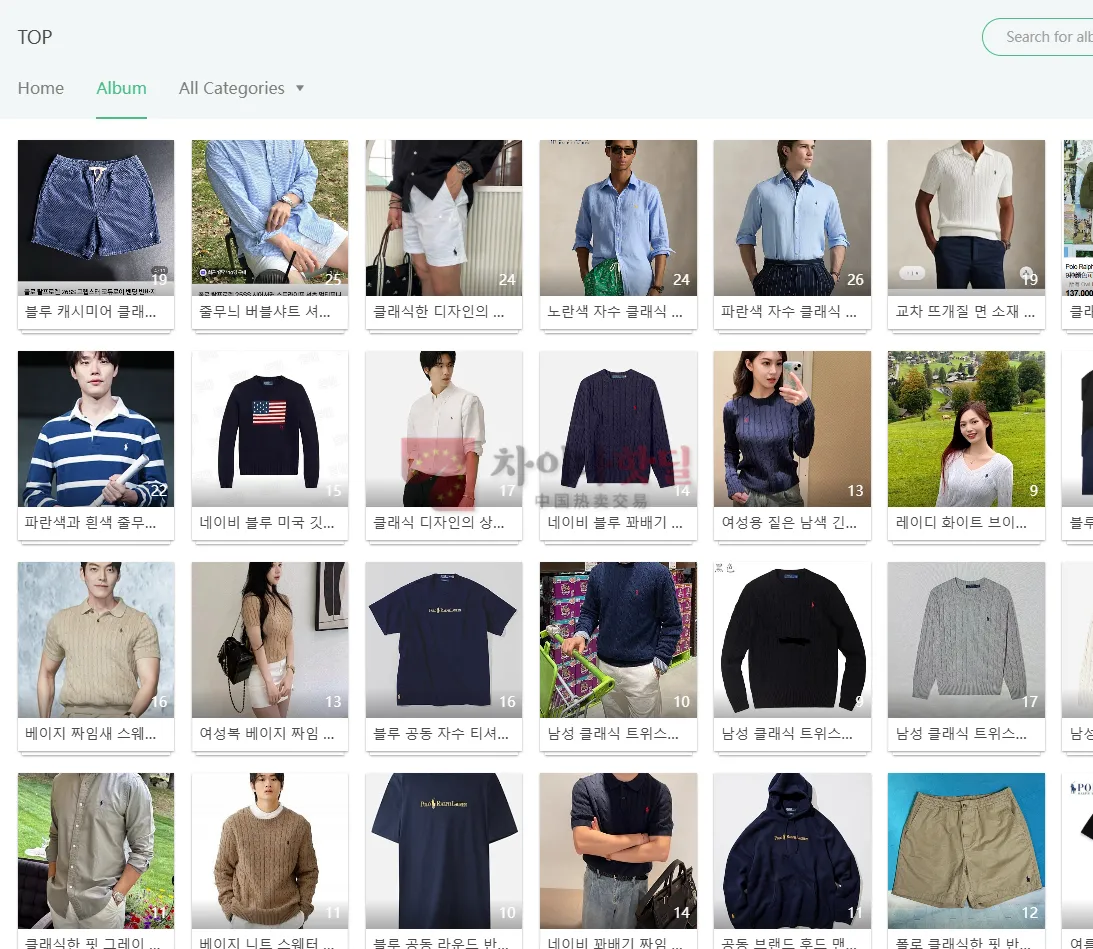Open the navy hoodie album thumbnail

tap(792, 851)
